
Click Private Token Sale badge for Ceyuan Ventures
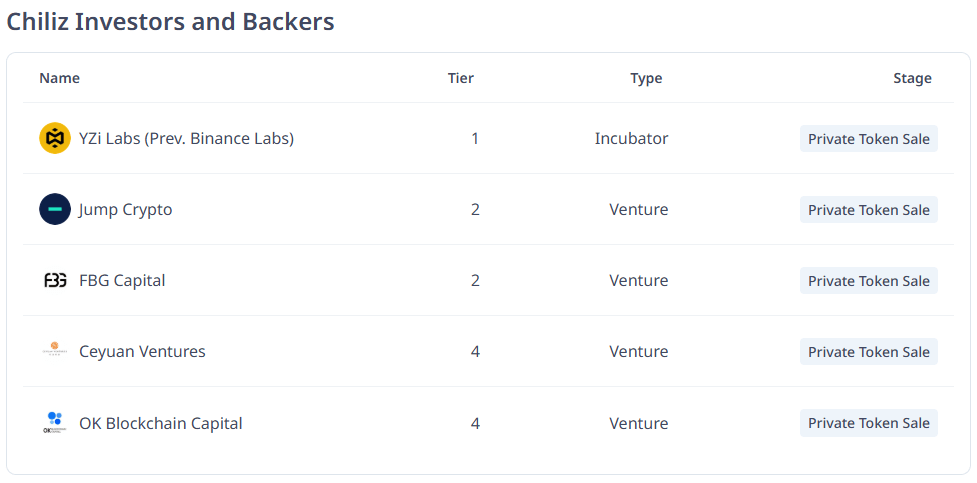[x=868, y=352]
